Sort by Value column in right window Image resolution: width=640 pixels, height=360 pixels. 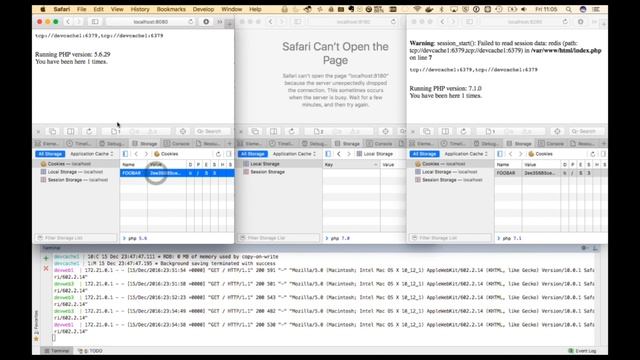(x=541, y=164)
